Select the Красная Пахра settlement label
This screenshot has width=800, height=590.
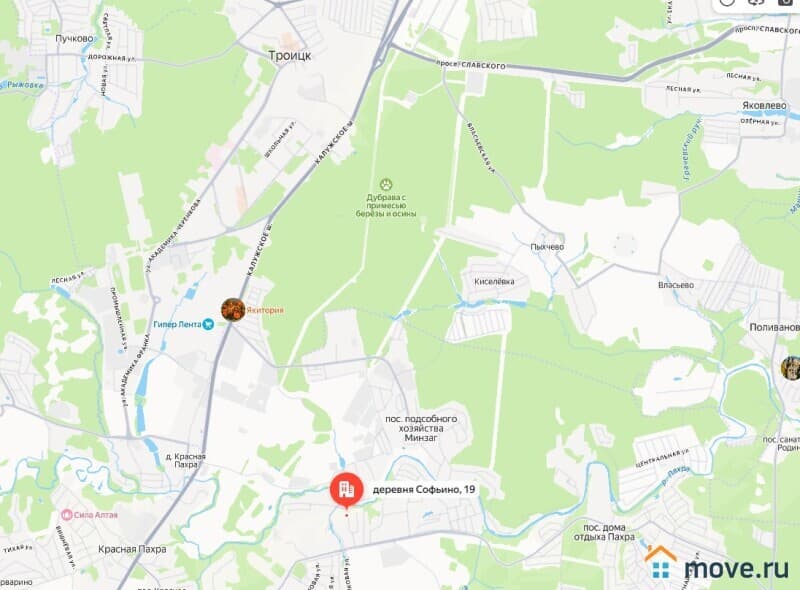coord(132,549)
